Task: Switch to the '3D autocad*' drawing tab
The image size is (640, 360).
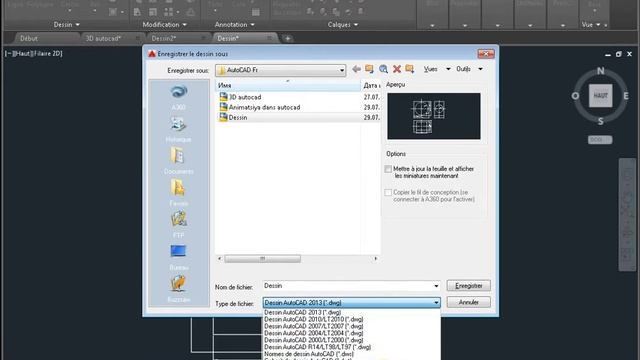Action: pos(103,38)
